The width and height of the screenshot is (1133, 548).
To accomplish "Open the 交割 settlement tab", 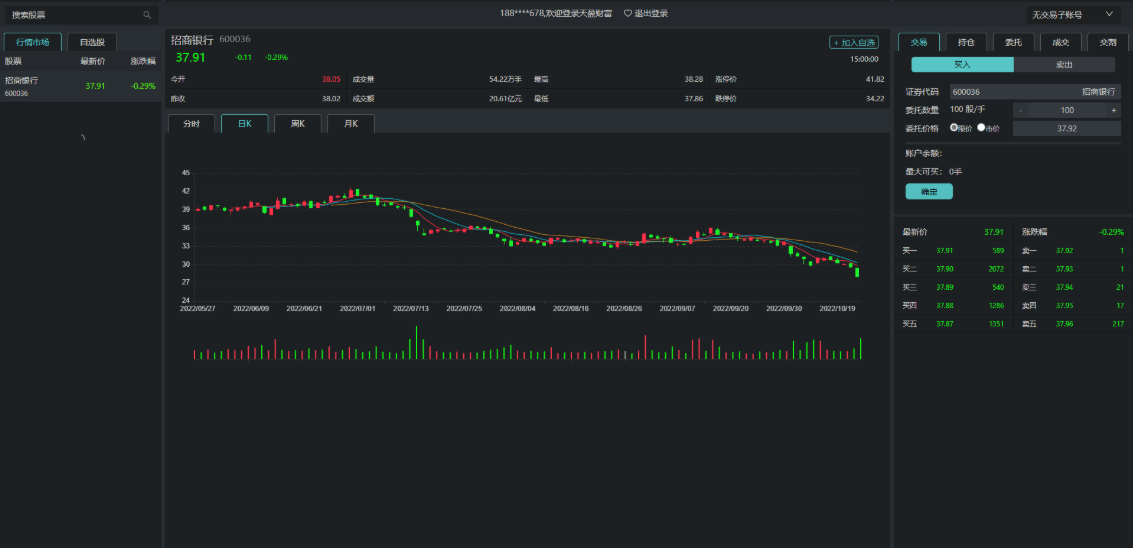I will tap(1108, 43).
